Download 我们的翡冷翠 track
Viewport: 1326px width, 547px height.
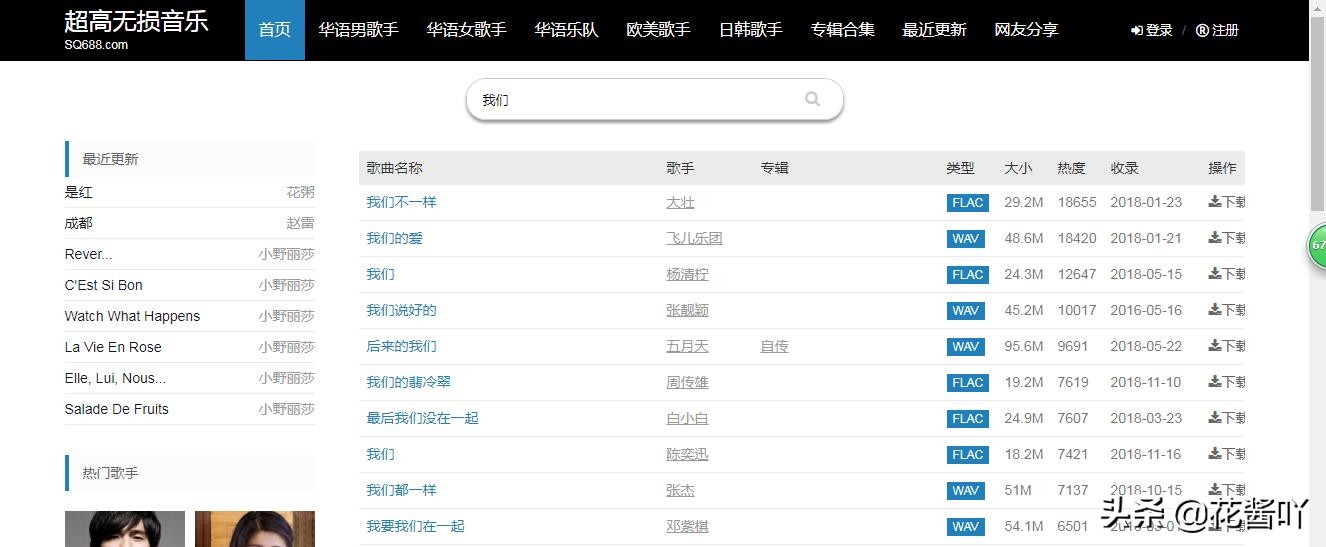[1226, 382]
